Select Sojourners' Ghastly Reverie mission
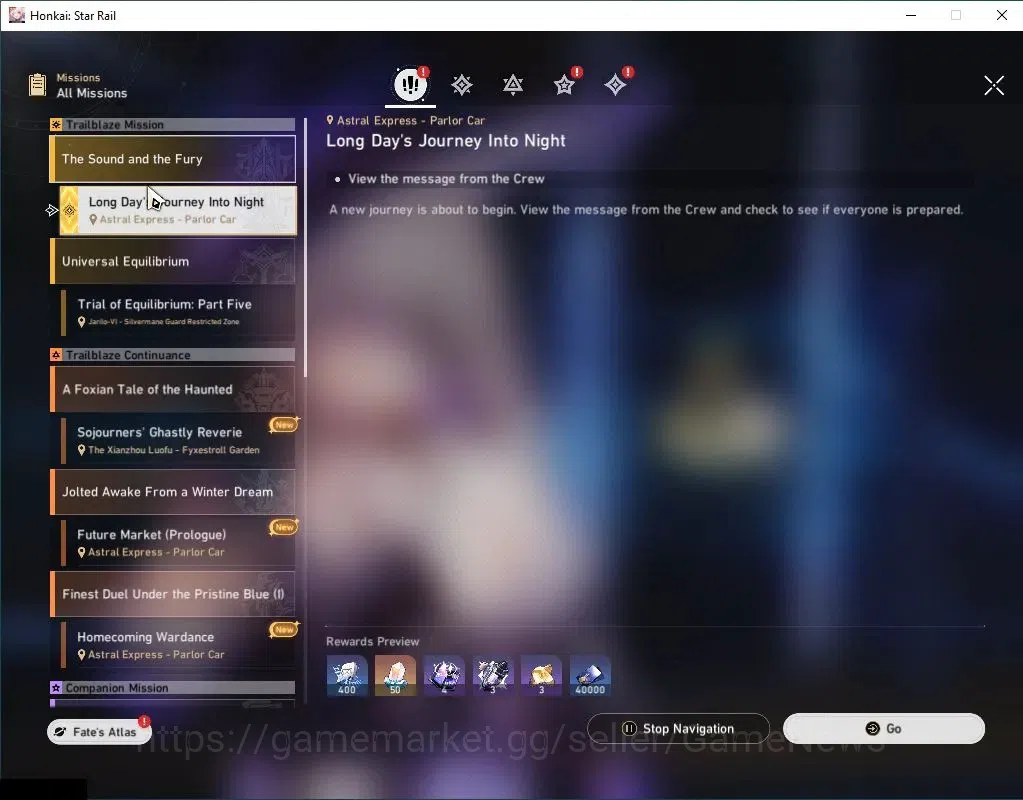This screenshot has height=800, width=1023. pyautogui.click(x=178, y=440)
